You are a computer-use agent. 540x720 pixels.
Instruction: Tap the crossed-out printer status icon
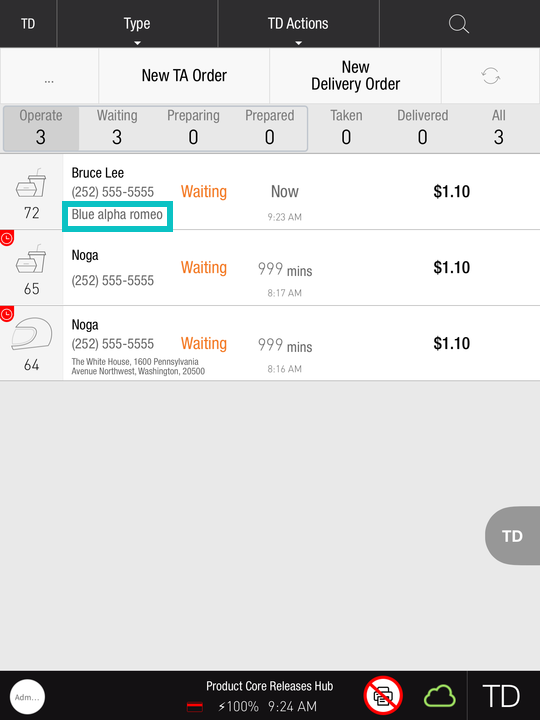pos(383,696)
